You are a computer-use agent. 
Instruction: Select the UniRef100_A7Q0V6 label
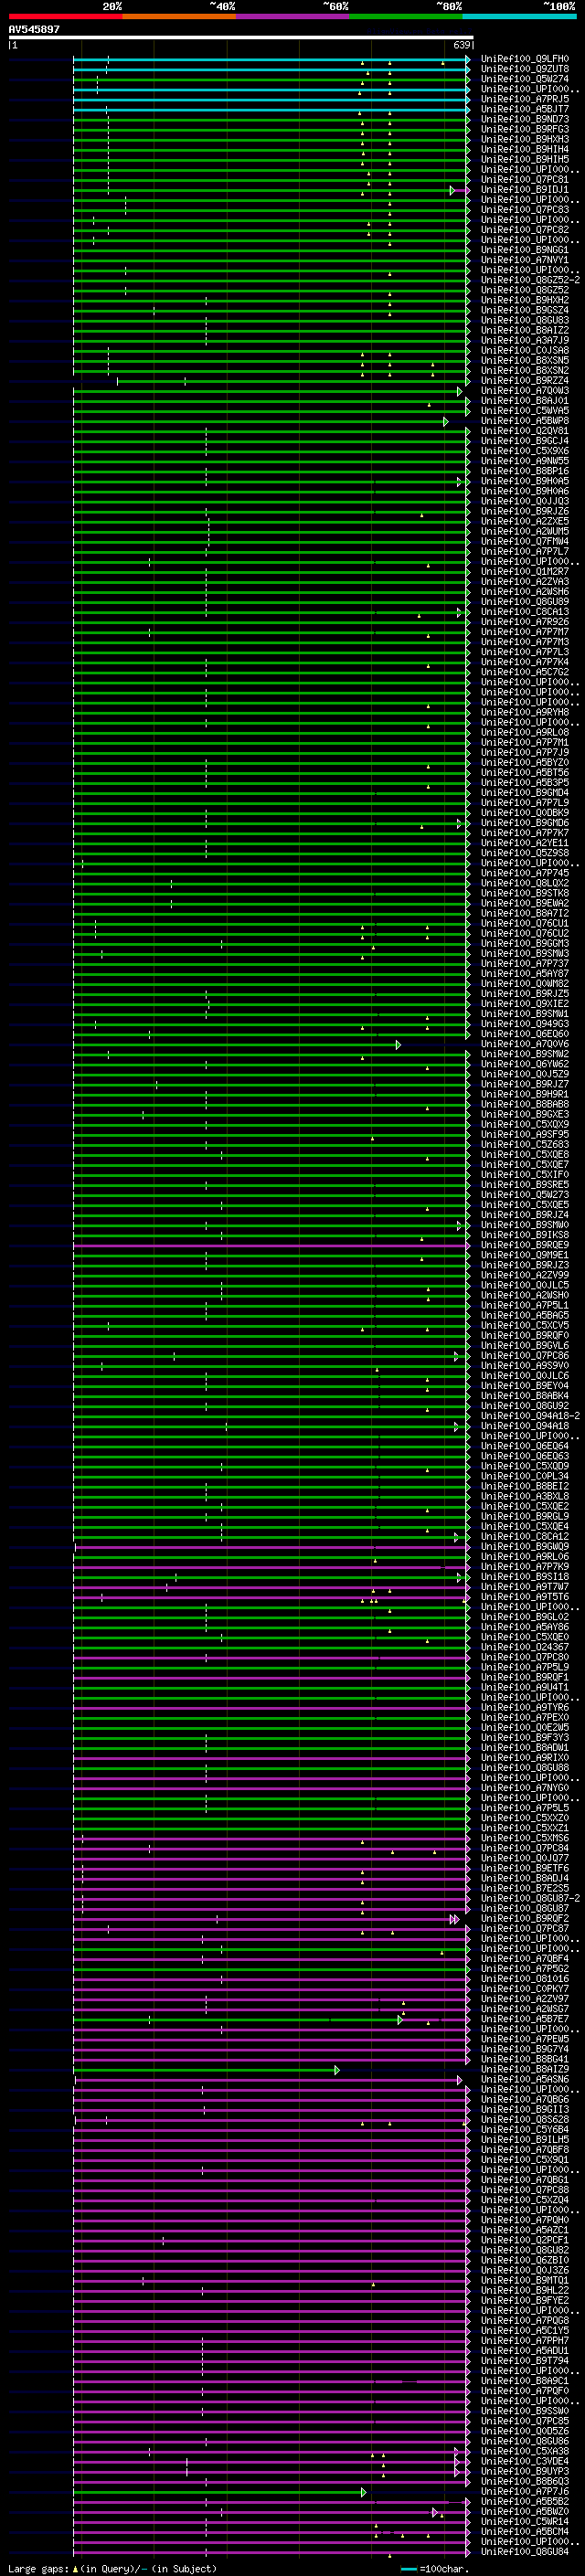525,1043
